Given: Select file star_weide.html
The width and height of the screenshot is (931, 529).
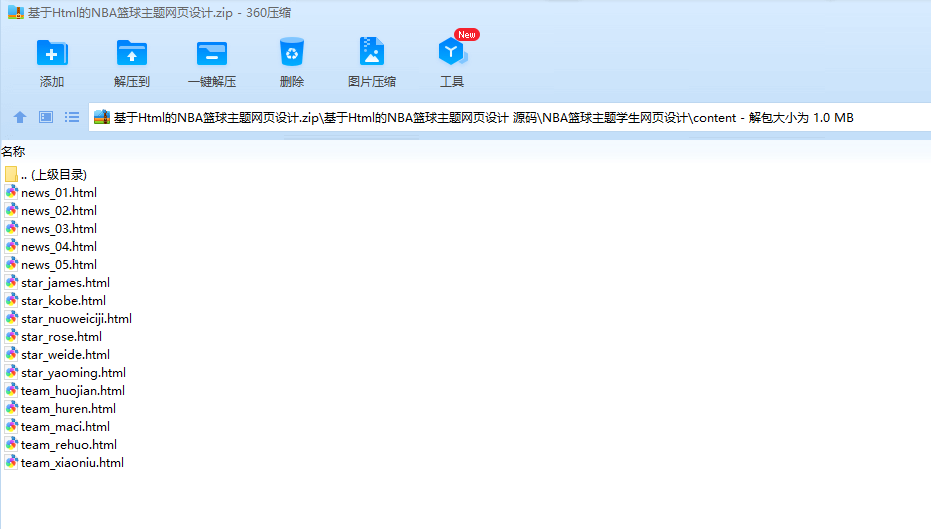Looking at the screenshot, I should tap(58, 355).
